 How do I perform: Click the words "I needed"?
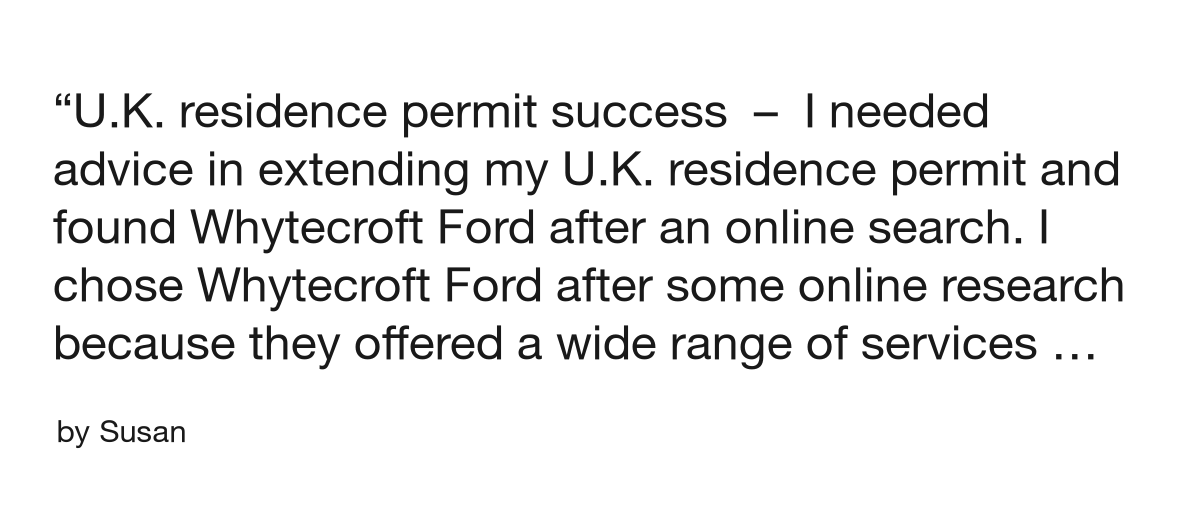(895, 112)
